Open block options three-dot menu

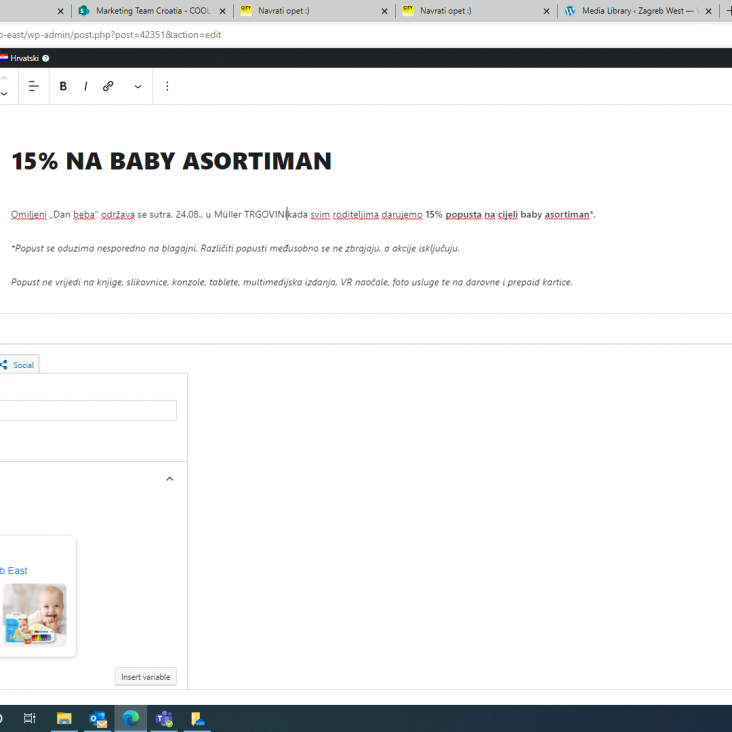pos(167,86)
